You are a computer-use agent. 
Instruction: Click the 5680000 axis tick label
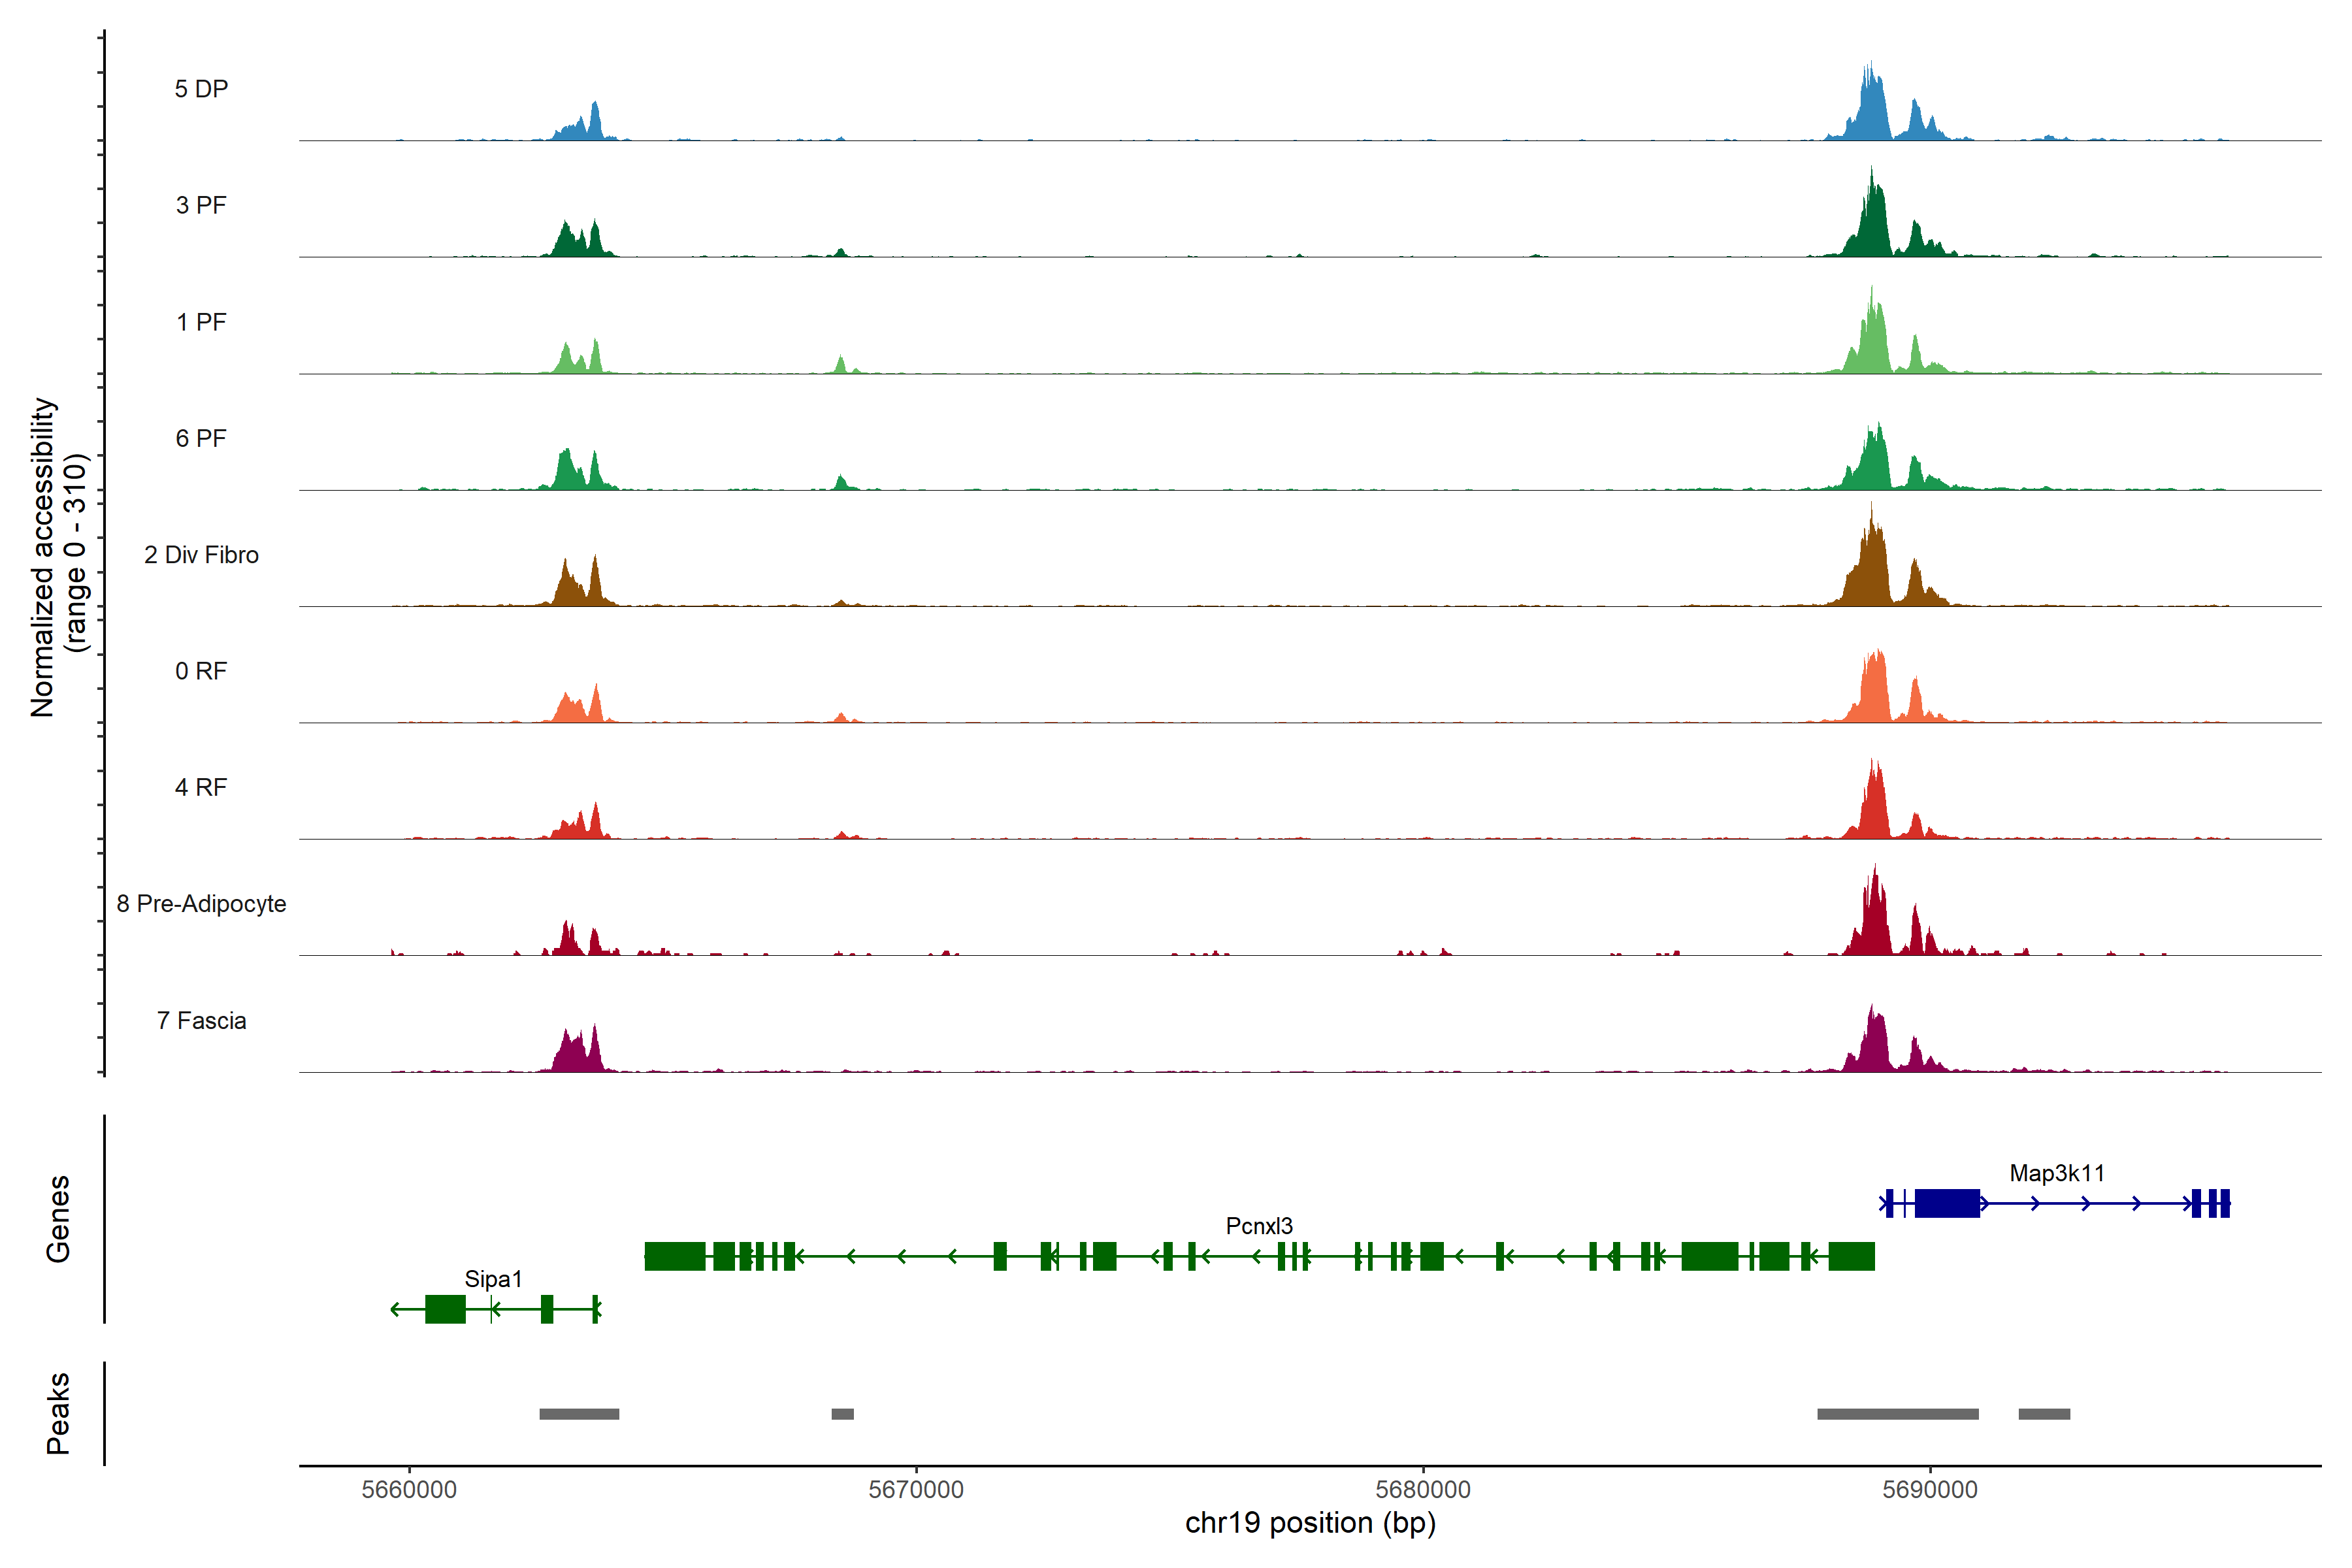pyautogui.click(x=1422, y=1489)
